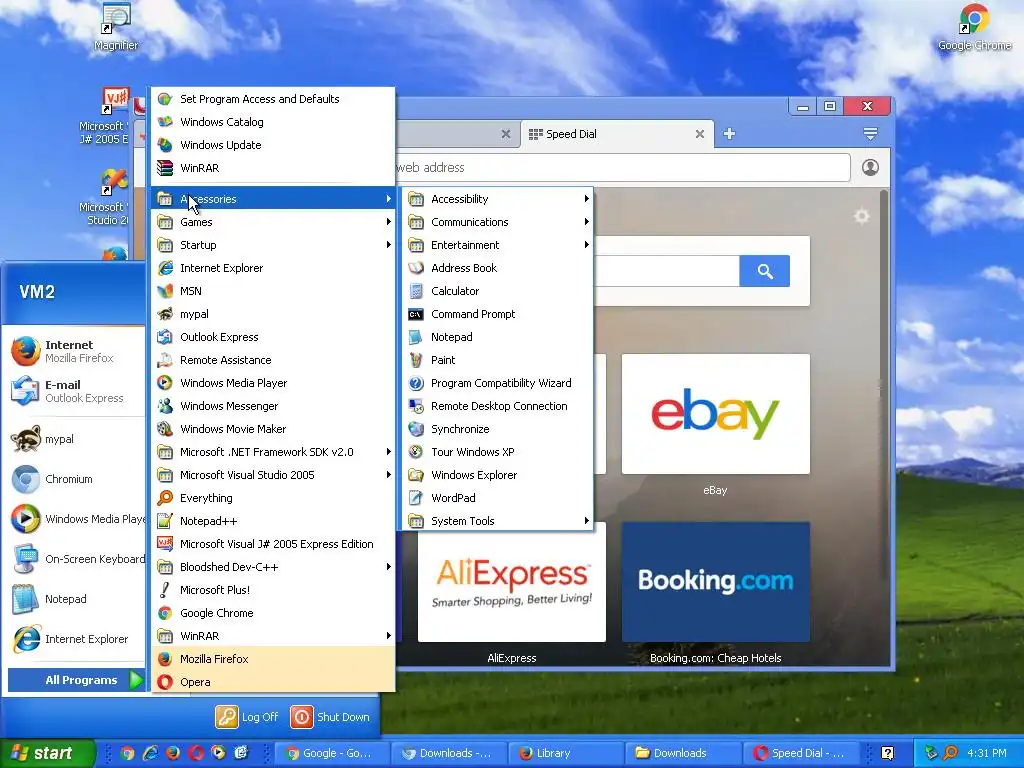Viewport: 1024px width, 768px height.
Task: Launch Program Compatibility Wizard
Action: point(498,383)
